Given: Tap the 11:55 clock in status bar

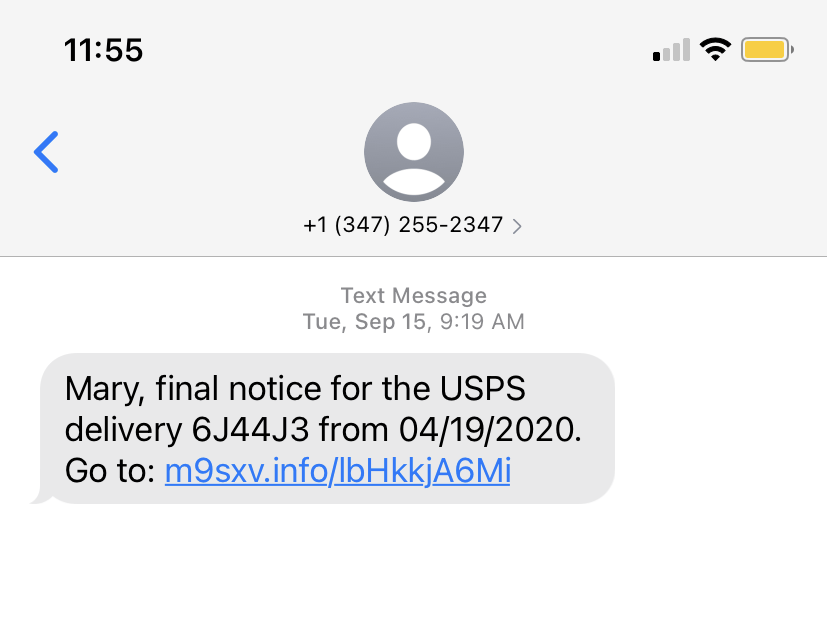Looking at the screenshot, I should 103,51.
